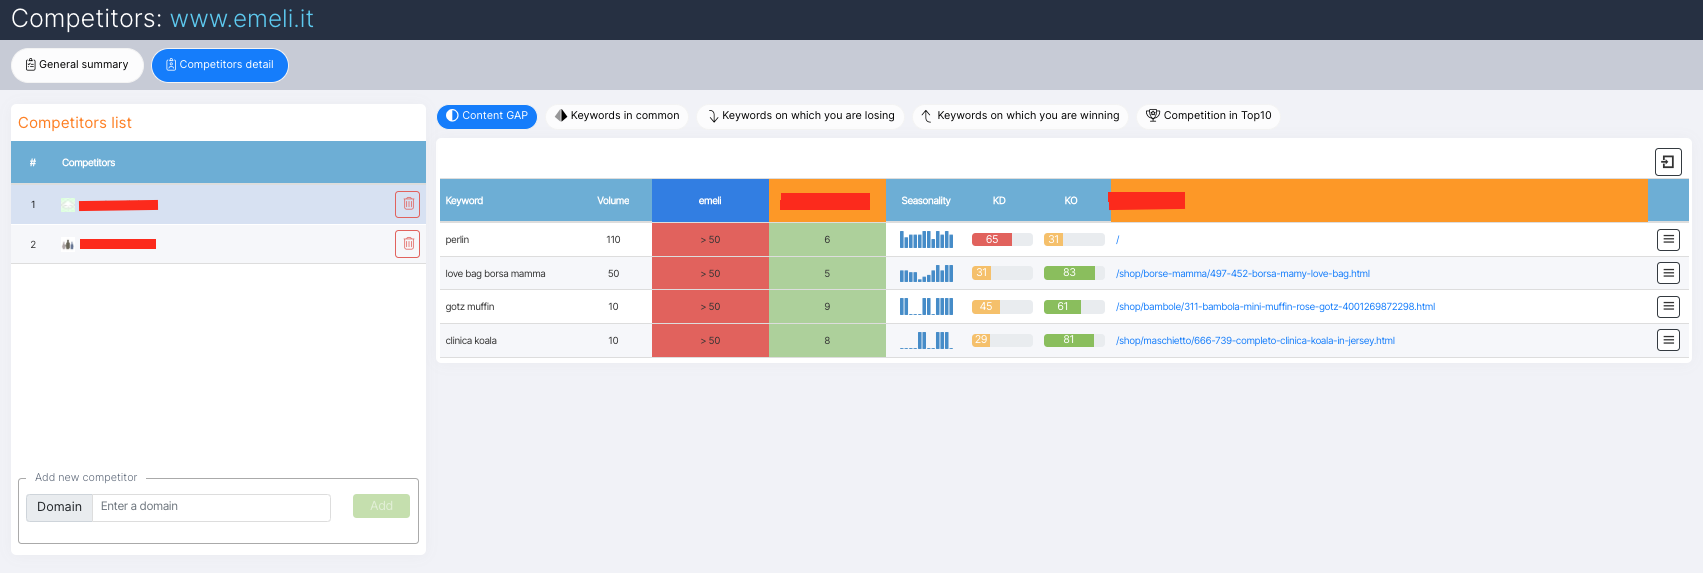Open Keywords in common tab

tap(617, 116)
